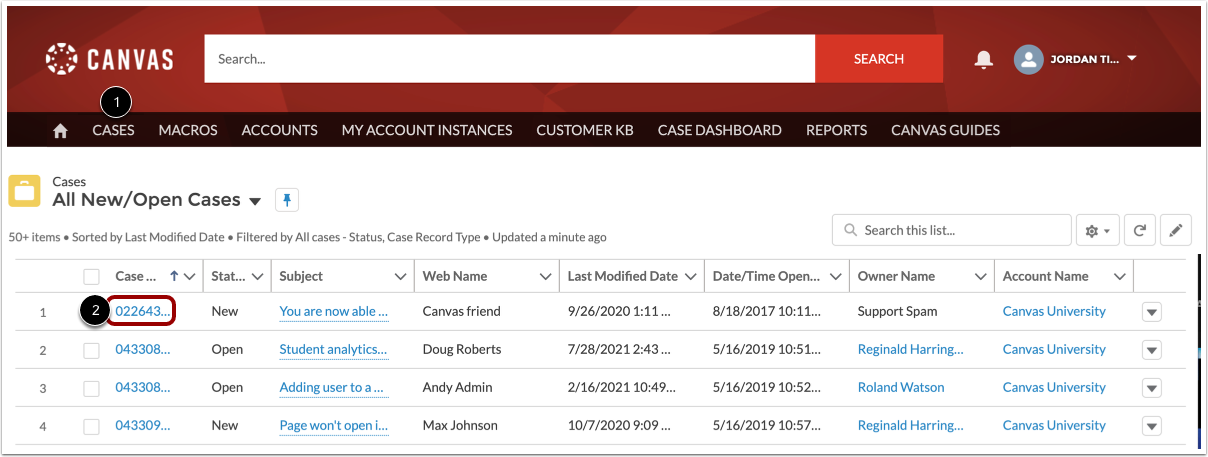The image size is (1208, 457).
Task: Click into the Search this list field
Action: point(938,230)
